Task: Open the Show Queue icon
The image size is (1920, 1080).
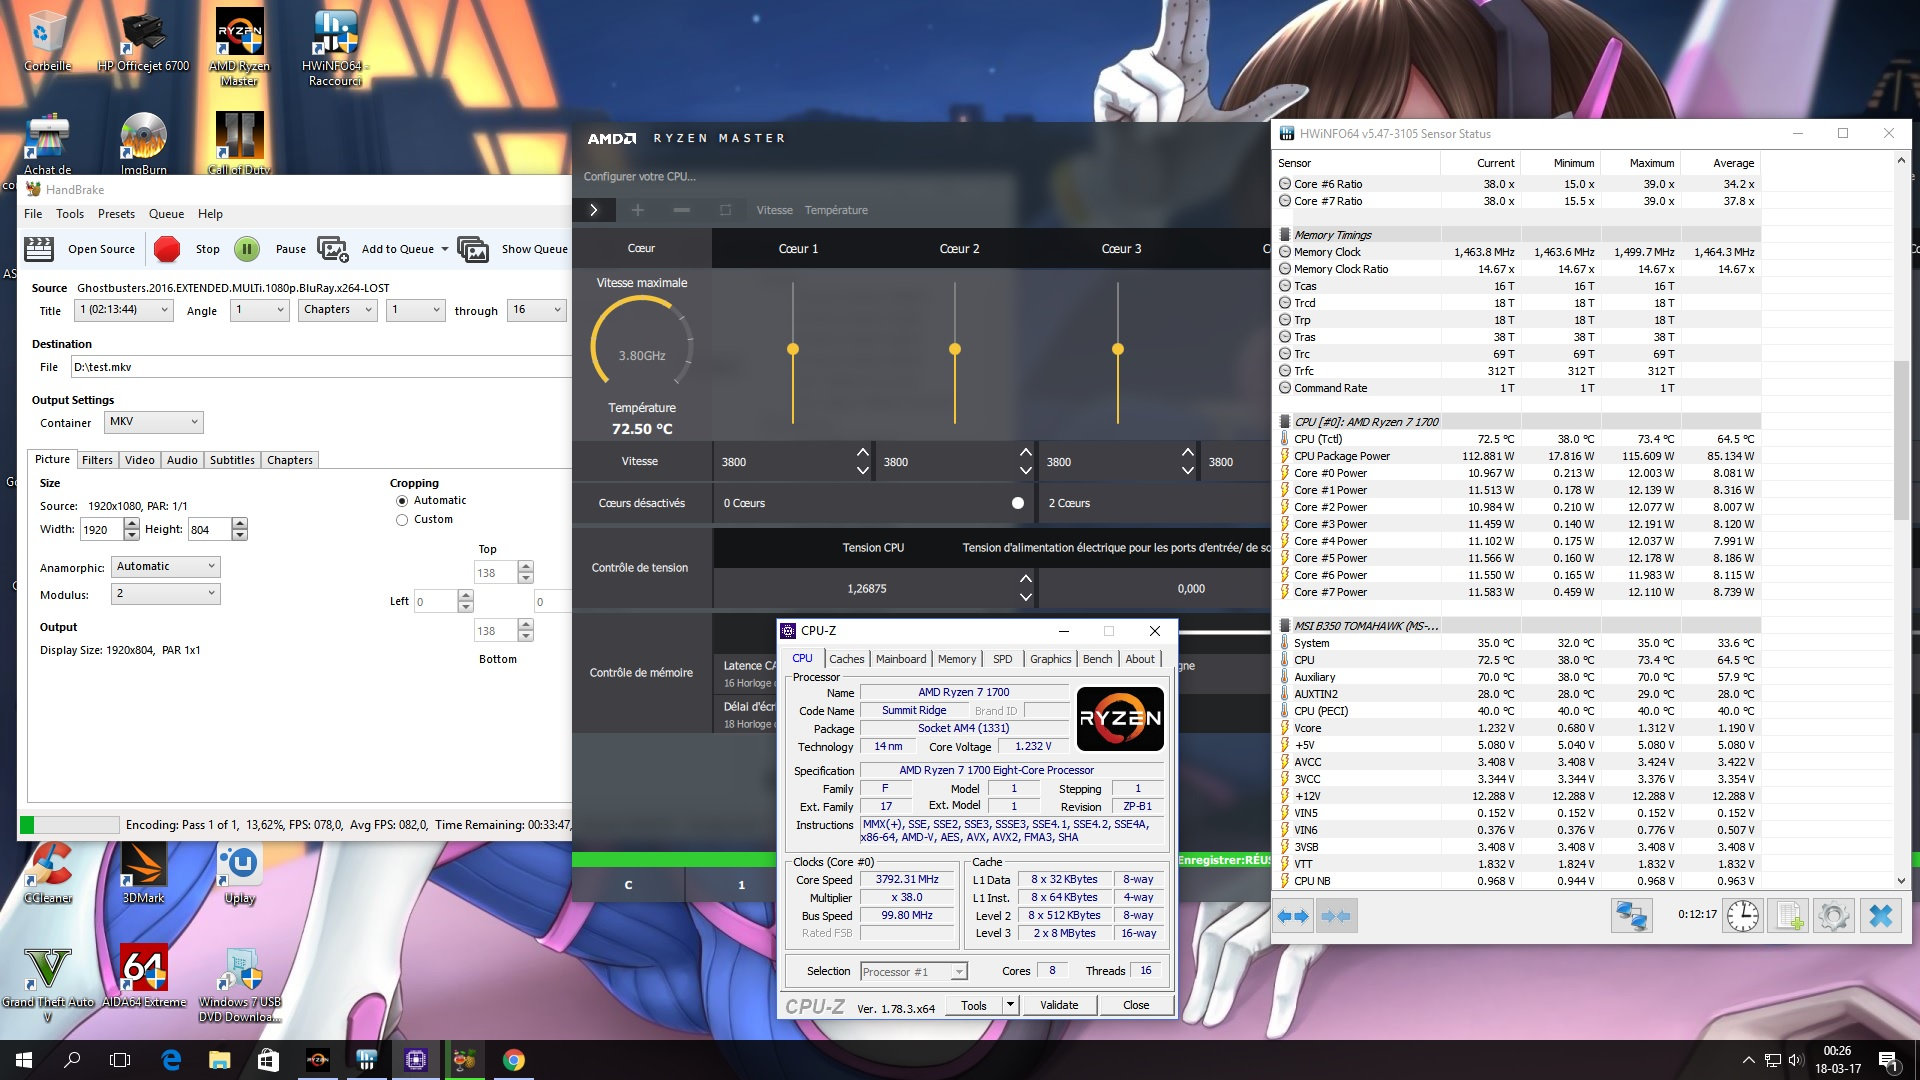Action: [473, 249]
